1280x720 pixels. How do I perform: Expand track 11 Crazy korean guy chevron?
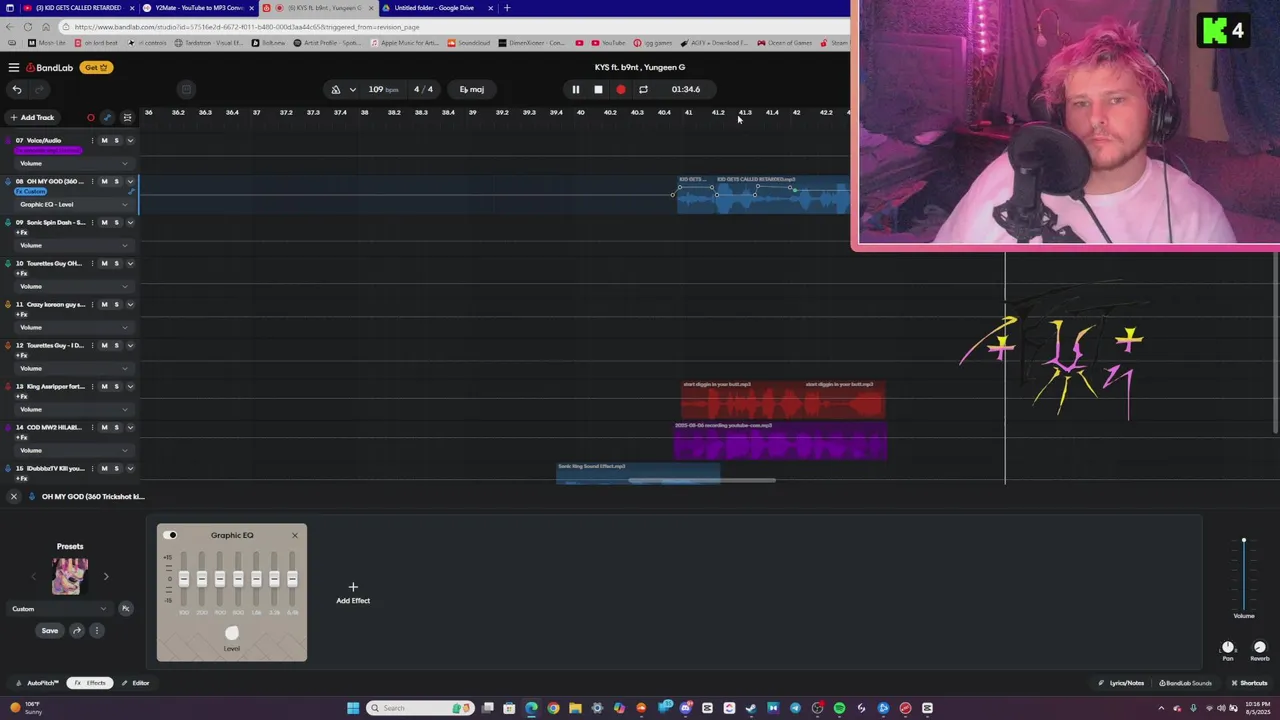(x=130, y=304)
